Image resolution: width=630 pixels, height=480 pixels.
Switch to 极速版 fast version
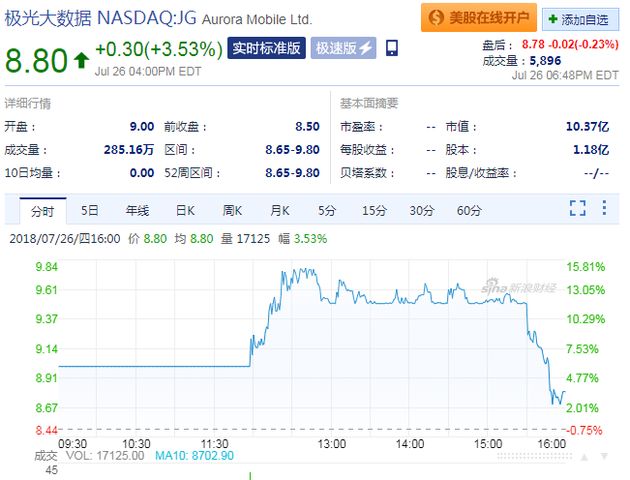coord(344,48)
